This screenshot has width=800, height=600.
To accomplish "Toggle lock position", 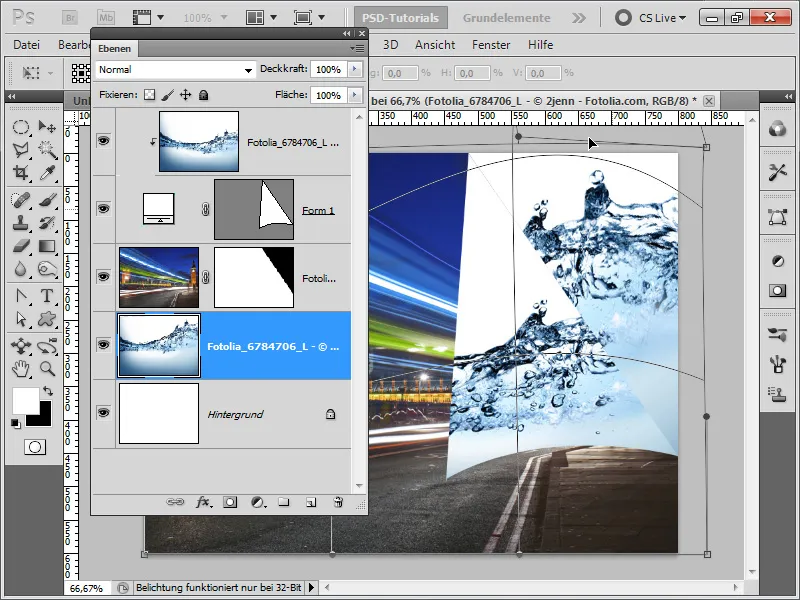I will (x=185, y=95).
